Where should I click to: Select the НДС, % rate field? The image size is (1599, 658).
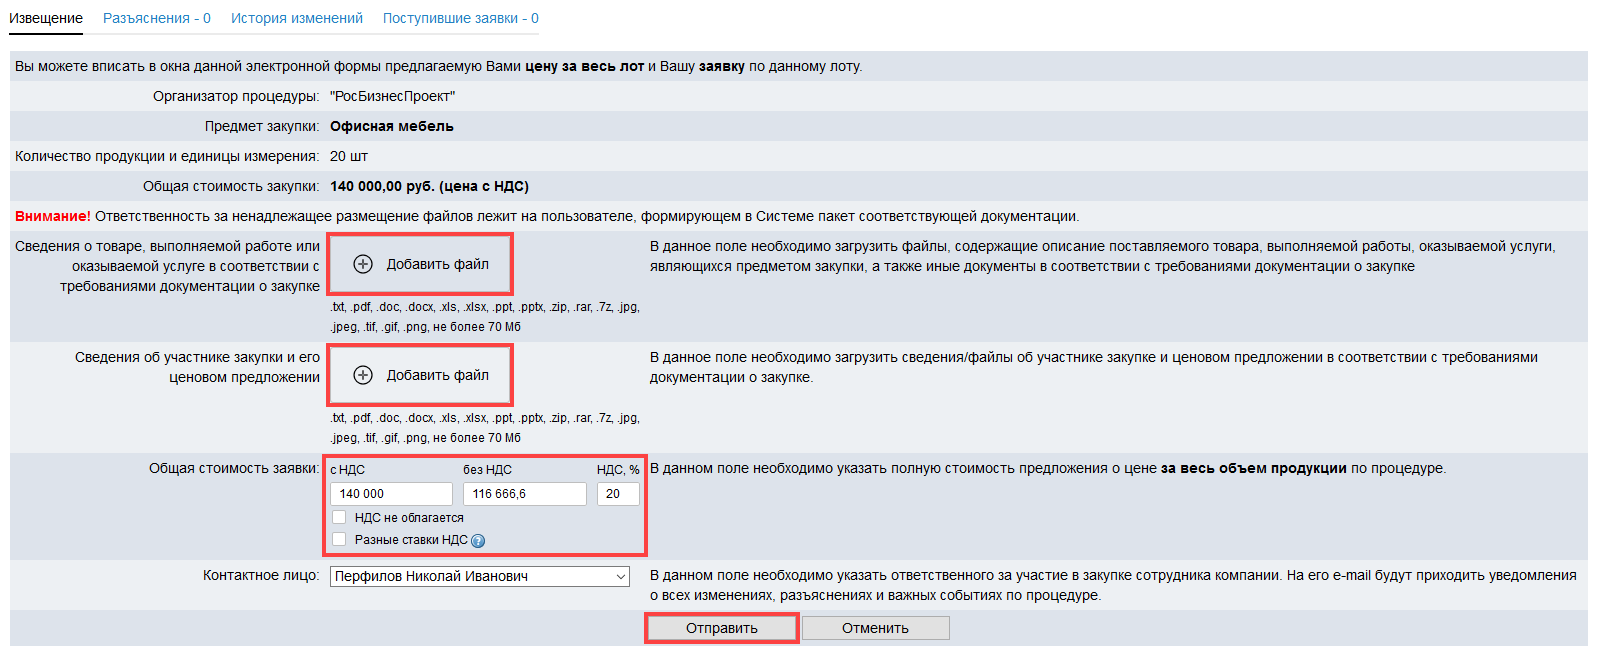tap(618, 494)
